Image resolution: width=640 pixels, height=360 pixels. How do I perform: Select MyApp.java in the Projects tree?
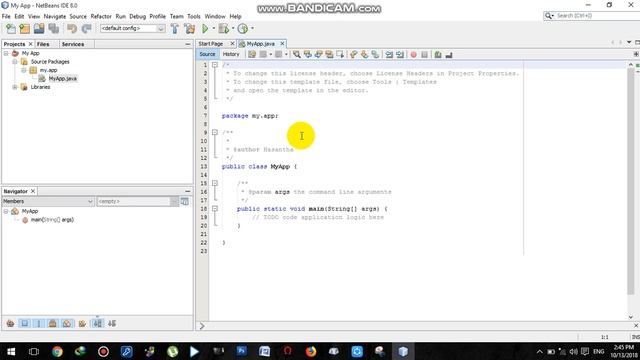pos(62,78)
